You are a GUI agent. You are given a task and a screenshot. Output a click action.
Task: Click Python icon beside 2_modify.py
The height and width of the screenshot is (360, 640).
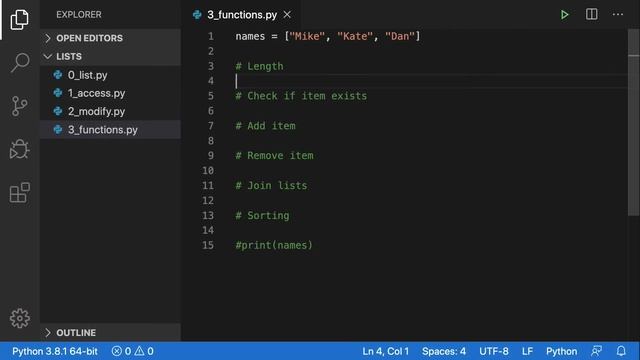[58, 111]
